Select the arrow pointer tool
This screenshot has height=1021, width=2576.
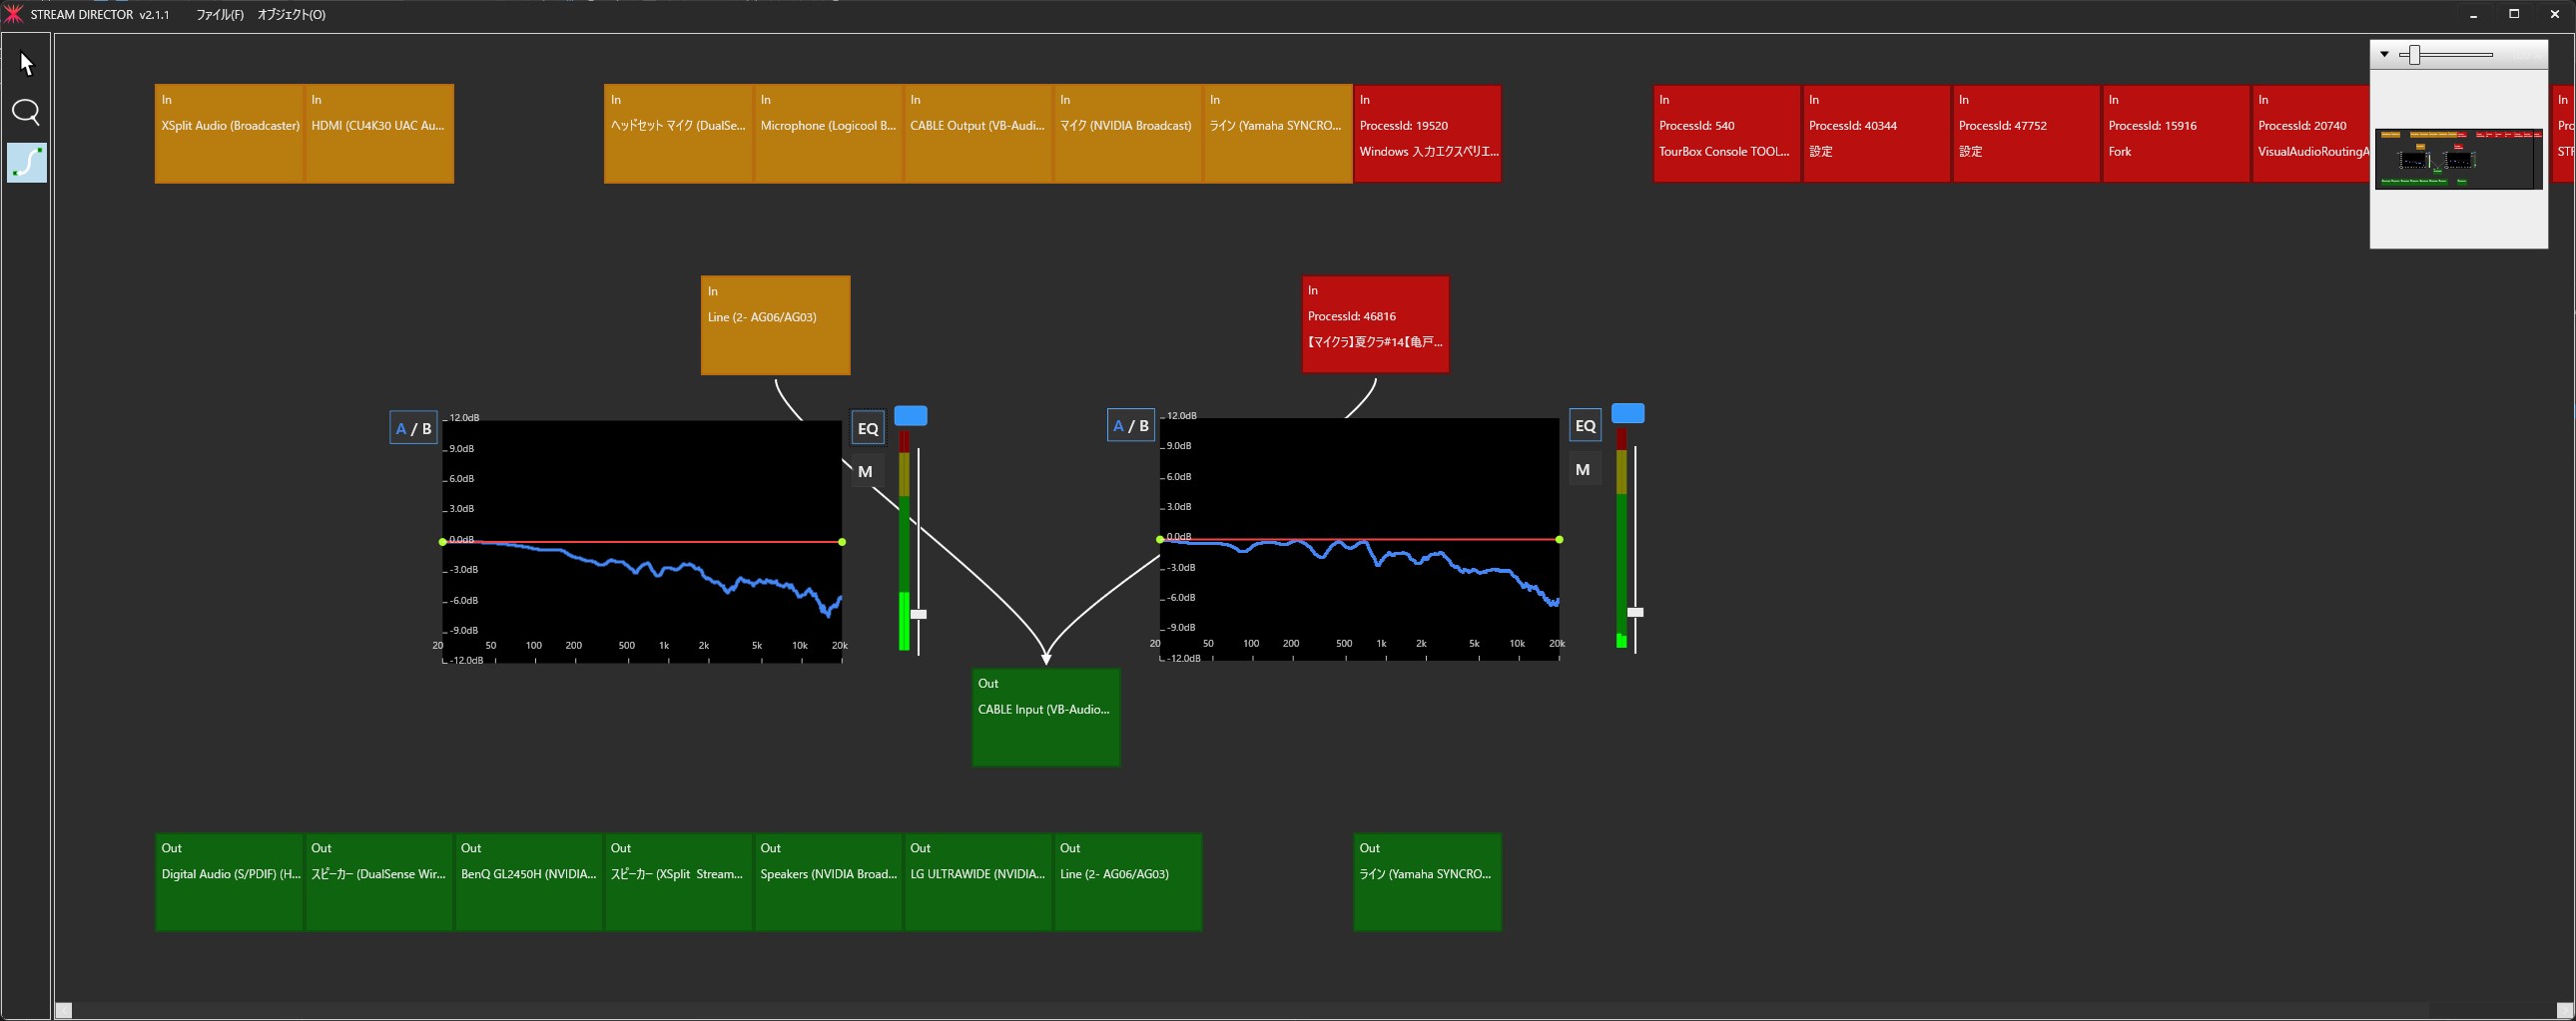coord(26,64)
